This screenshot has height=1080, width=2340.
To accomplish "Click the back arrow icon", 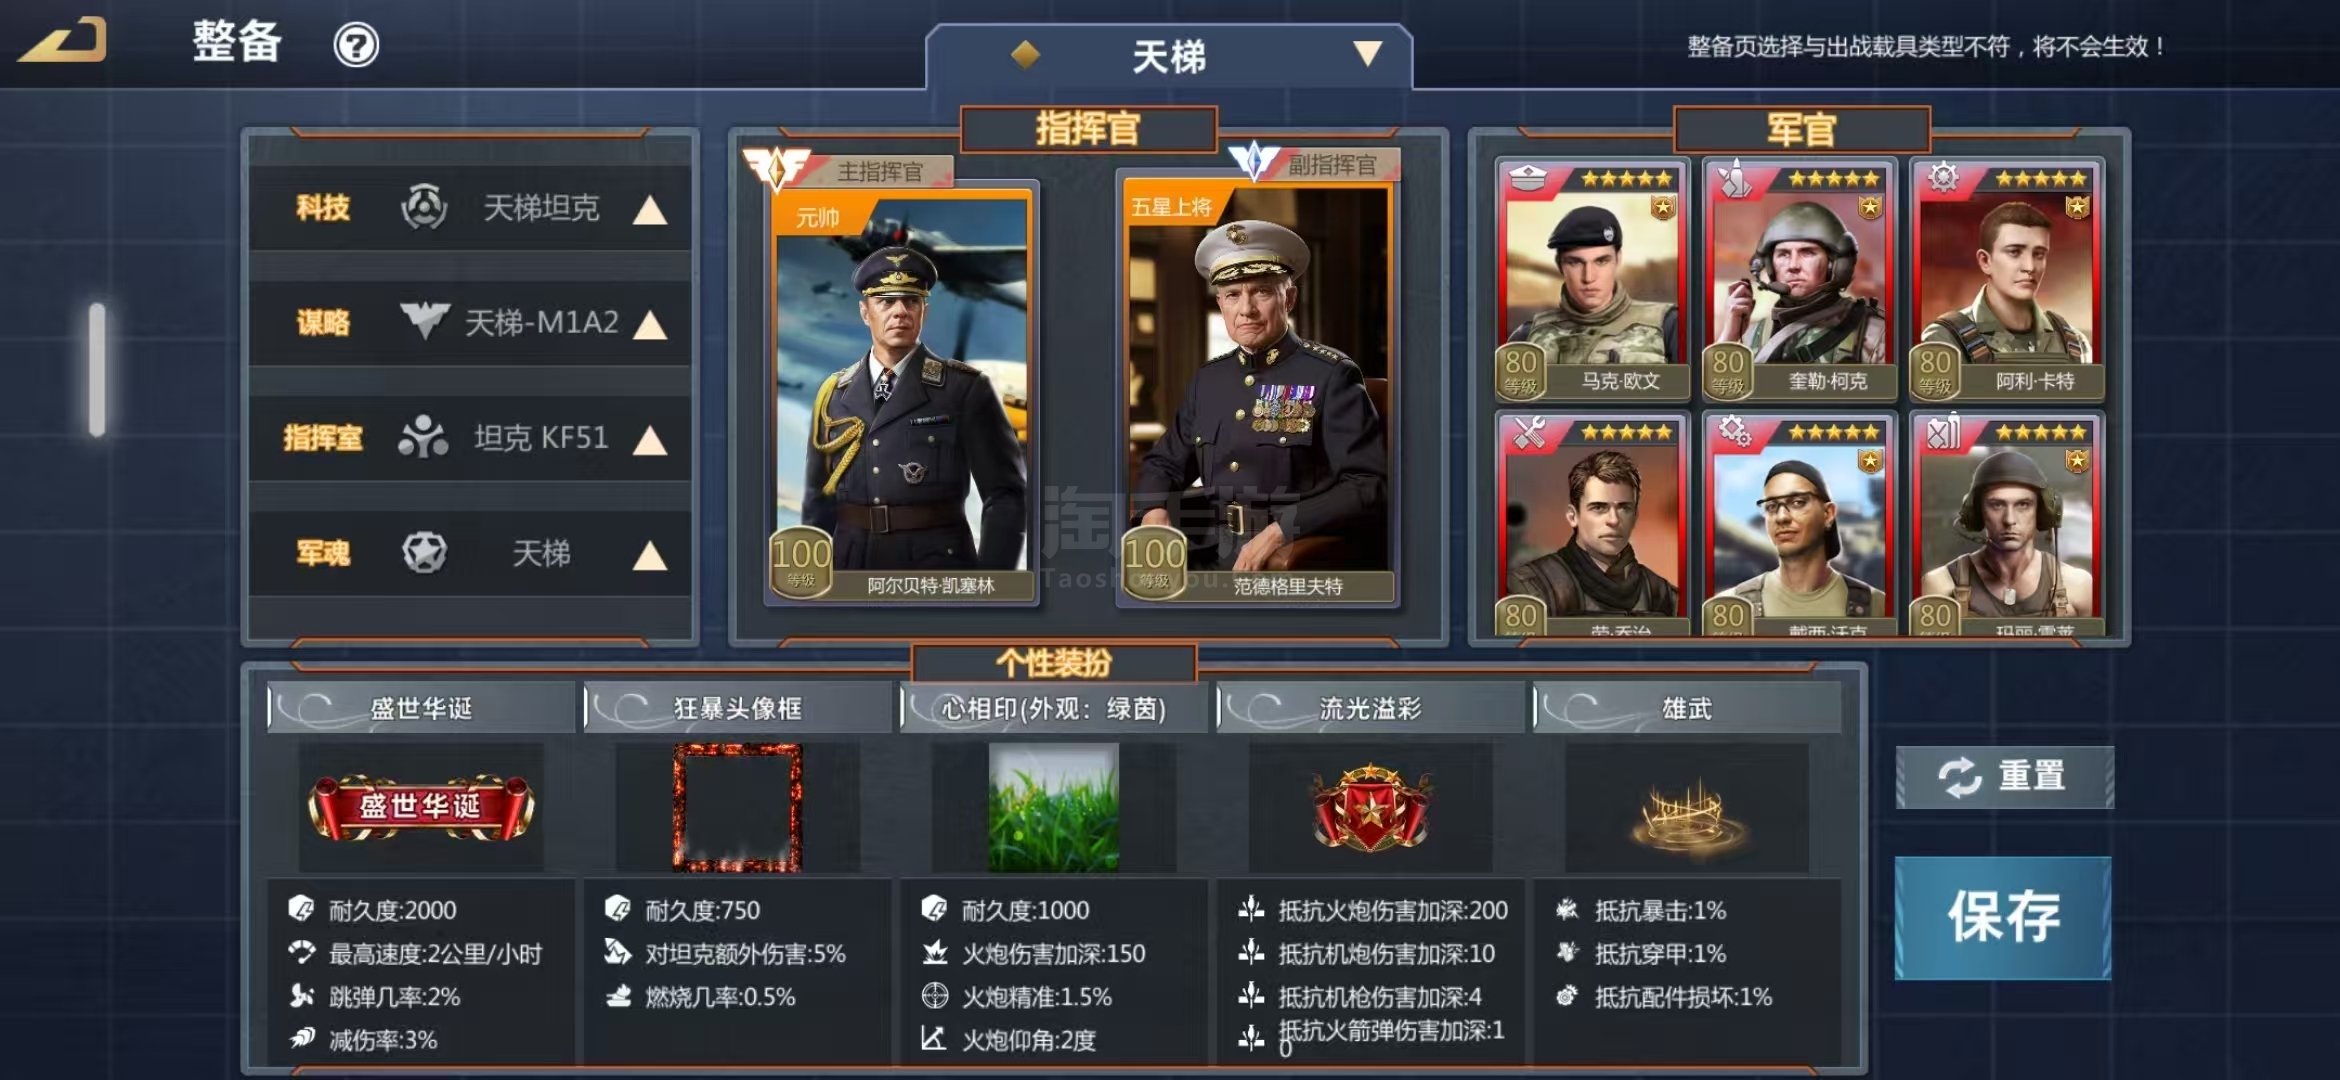I will click(x=62, y=40).
